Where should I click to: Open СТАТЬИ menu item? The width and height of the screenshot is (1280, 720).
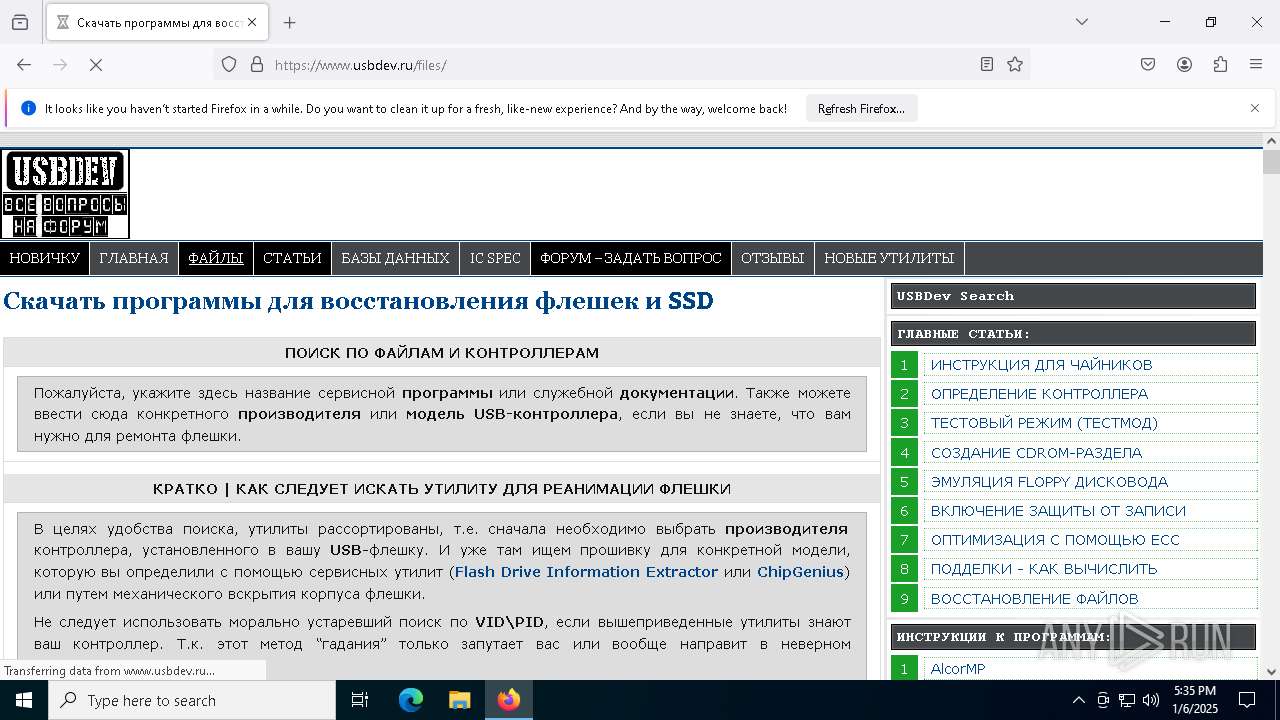point(292,258)
